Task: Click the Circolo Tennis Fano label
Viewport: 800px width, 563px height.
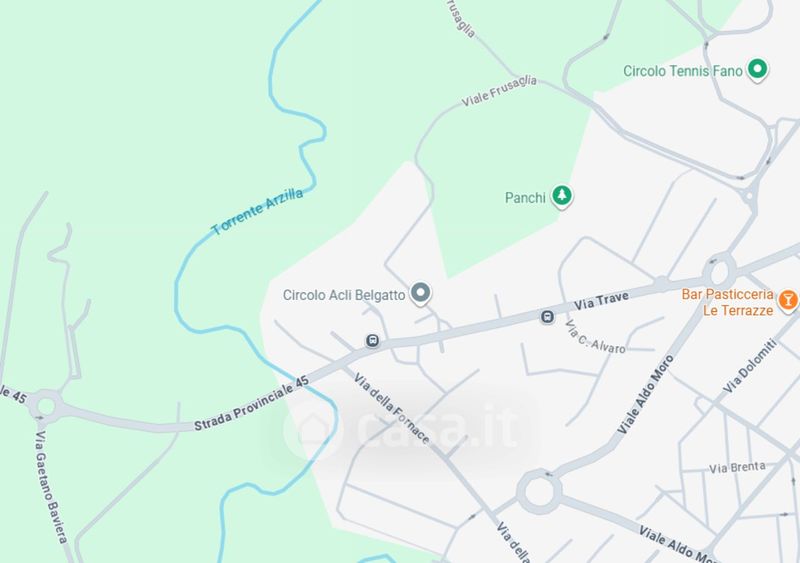Action: pos(683,71)
